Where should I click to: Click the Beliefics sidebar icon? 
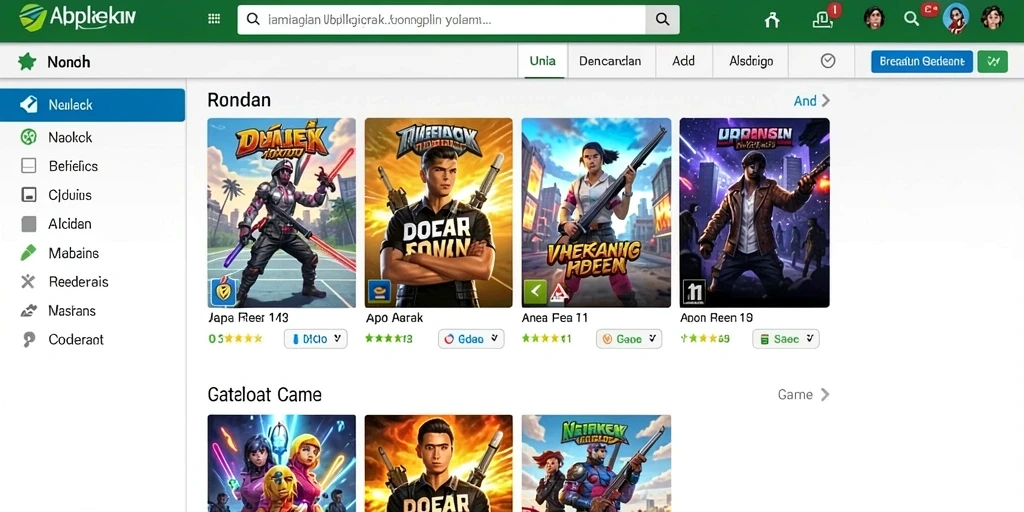click(29, 166)
